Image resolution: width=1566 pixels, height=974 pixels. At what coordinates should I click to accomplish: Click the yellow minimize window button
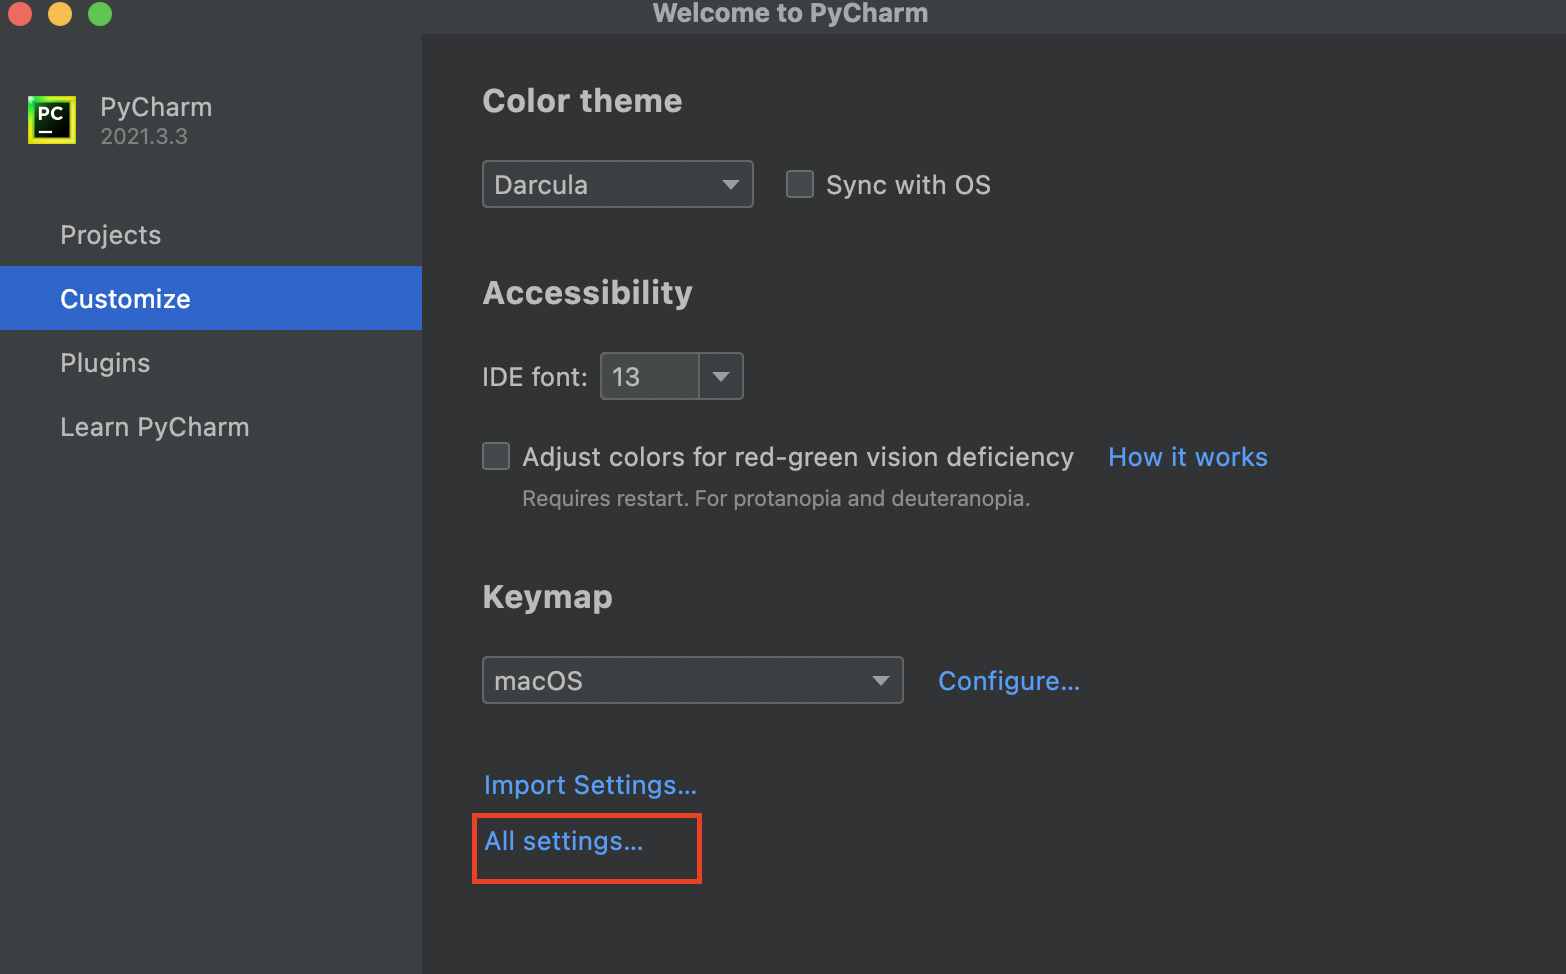point(60,13)
